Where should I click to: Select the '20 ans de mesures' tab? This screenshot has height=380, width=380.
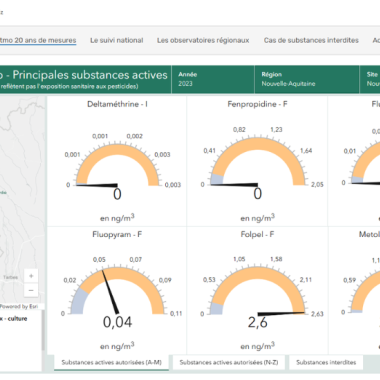coord(38,40)
